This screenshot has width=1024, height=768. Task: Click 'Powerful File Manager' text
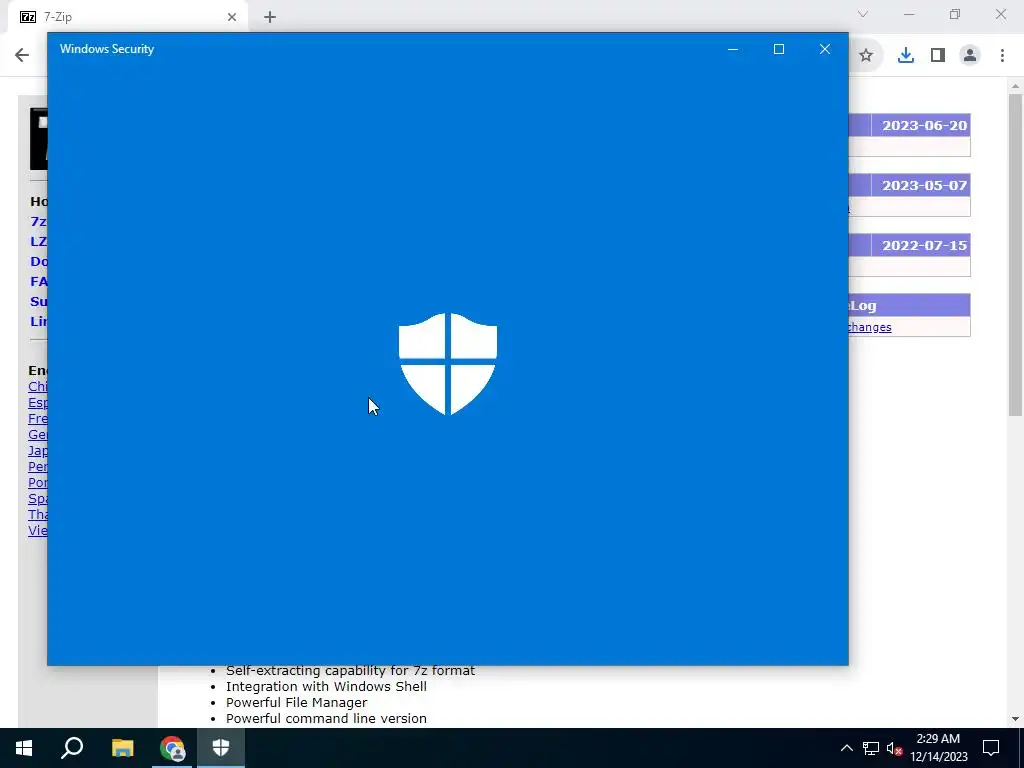[296, 702]
